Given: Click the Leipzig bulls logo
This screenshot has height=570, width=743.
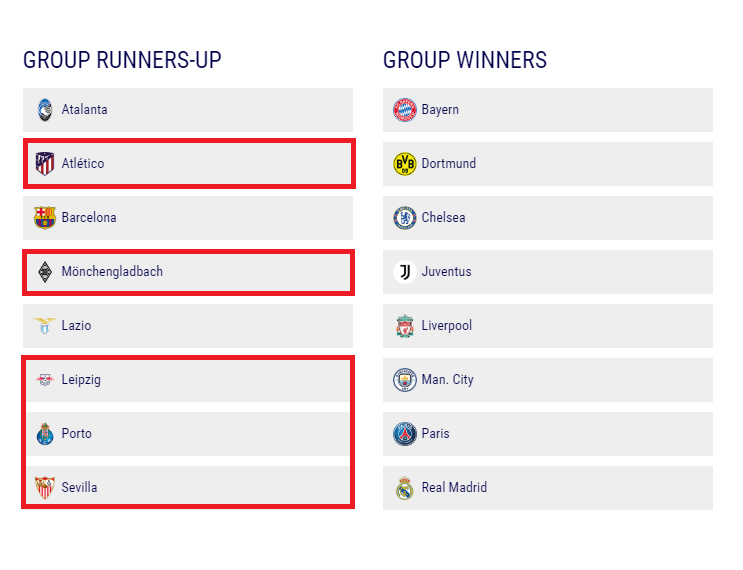Looking at the screenshot, I should click(45, 380).
